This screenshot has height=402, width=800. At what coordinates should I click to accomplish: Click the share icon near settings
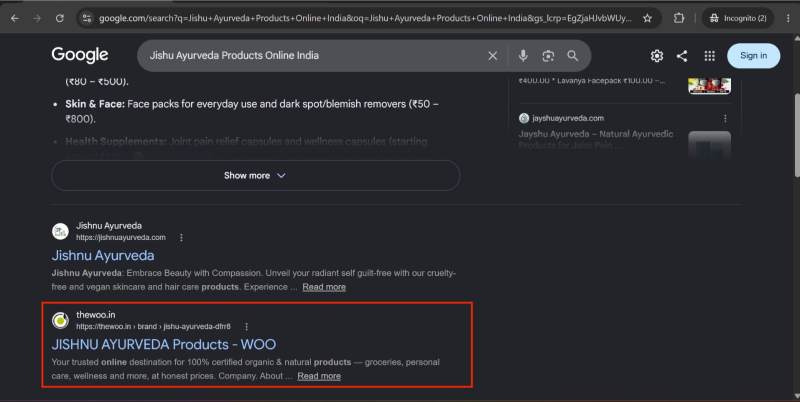(682, 56)
